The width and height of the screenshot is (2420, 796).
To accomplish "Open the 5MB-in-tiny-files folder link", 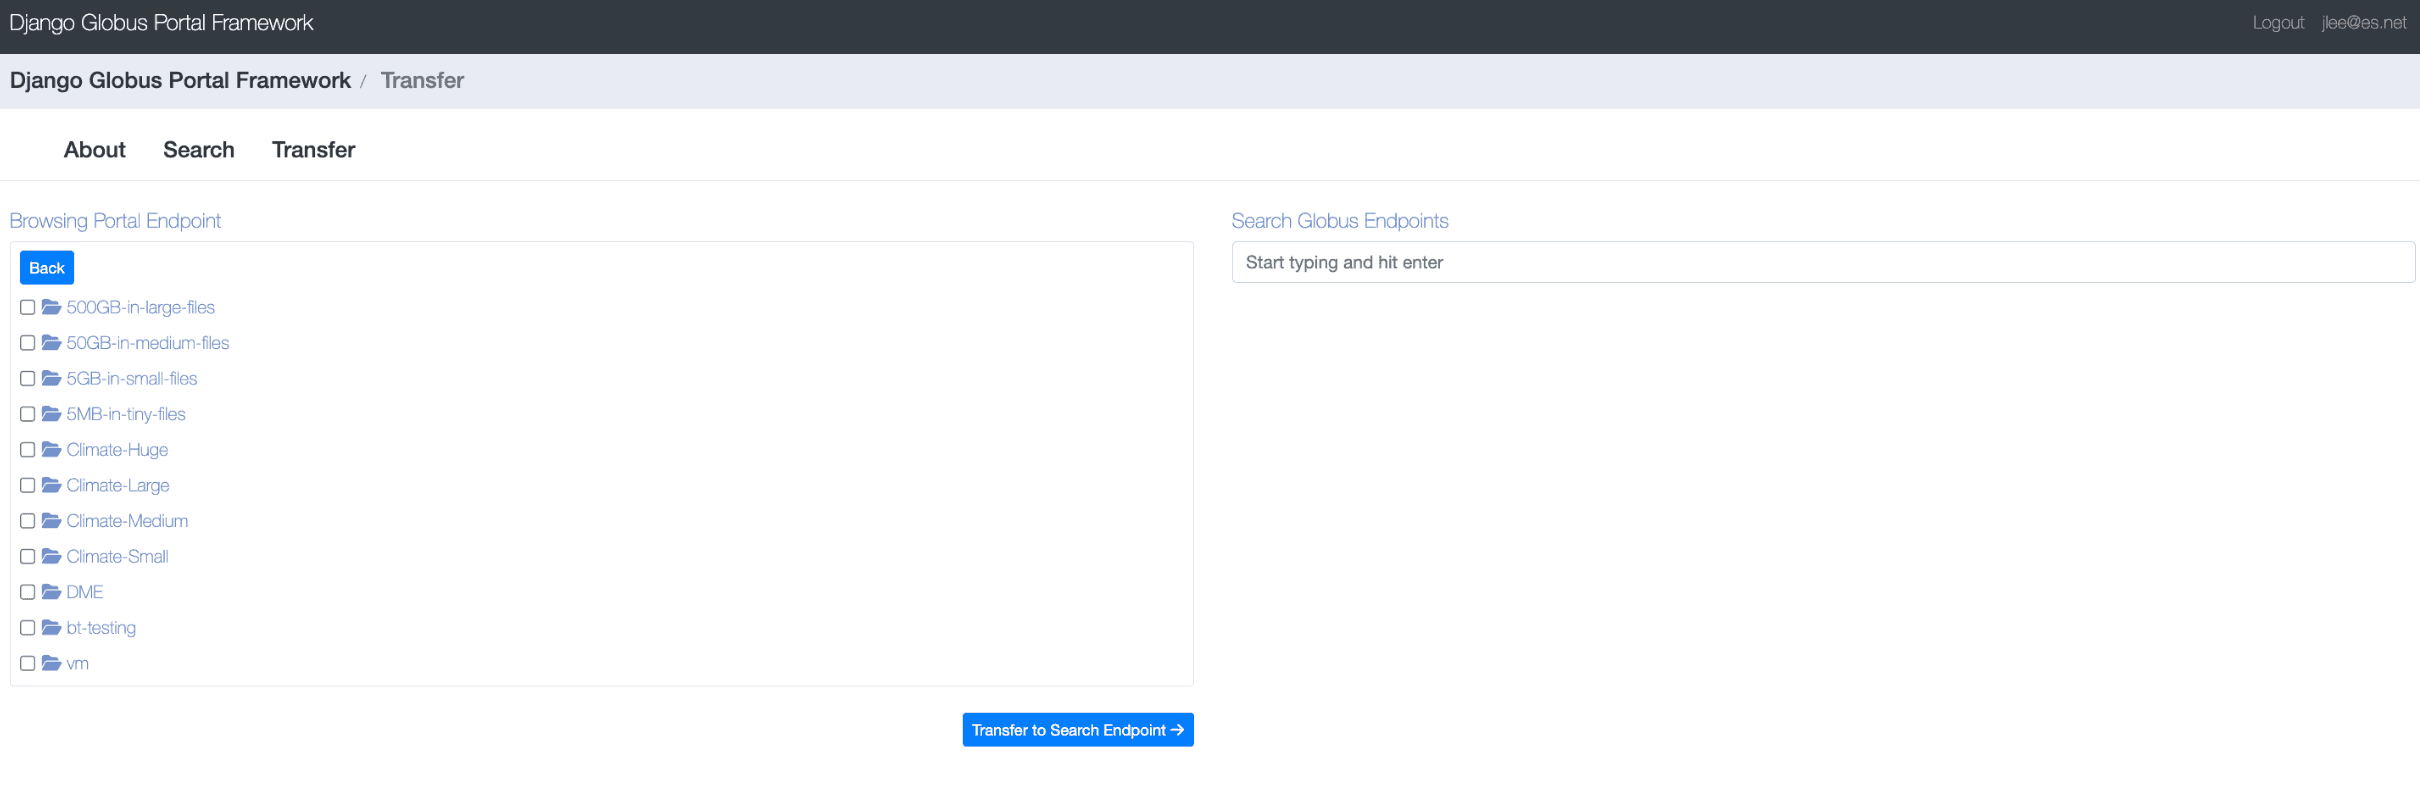I will click(126, 414).
